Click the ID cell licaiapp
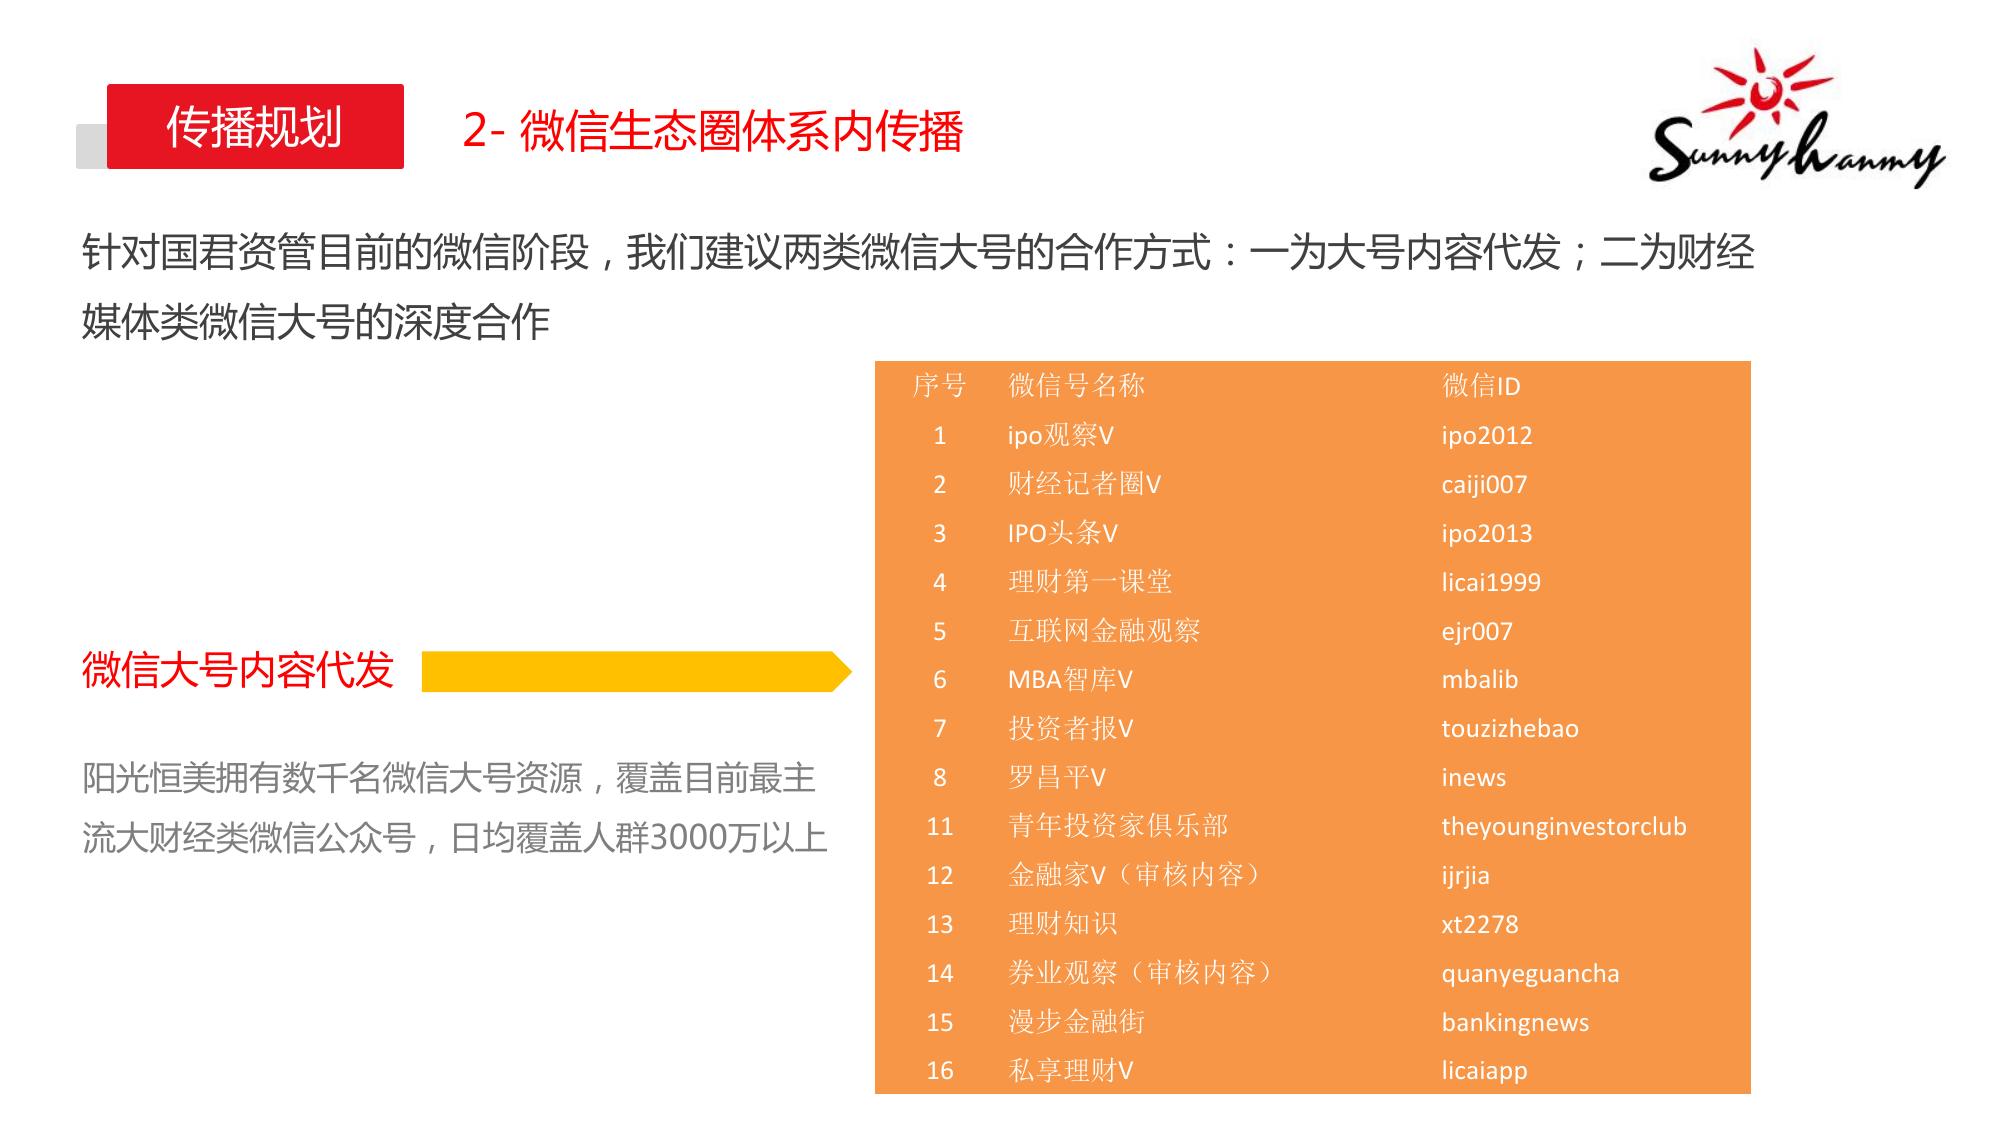 coord(1484,1071)
